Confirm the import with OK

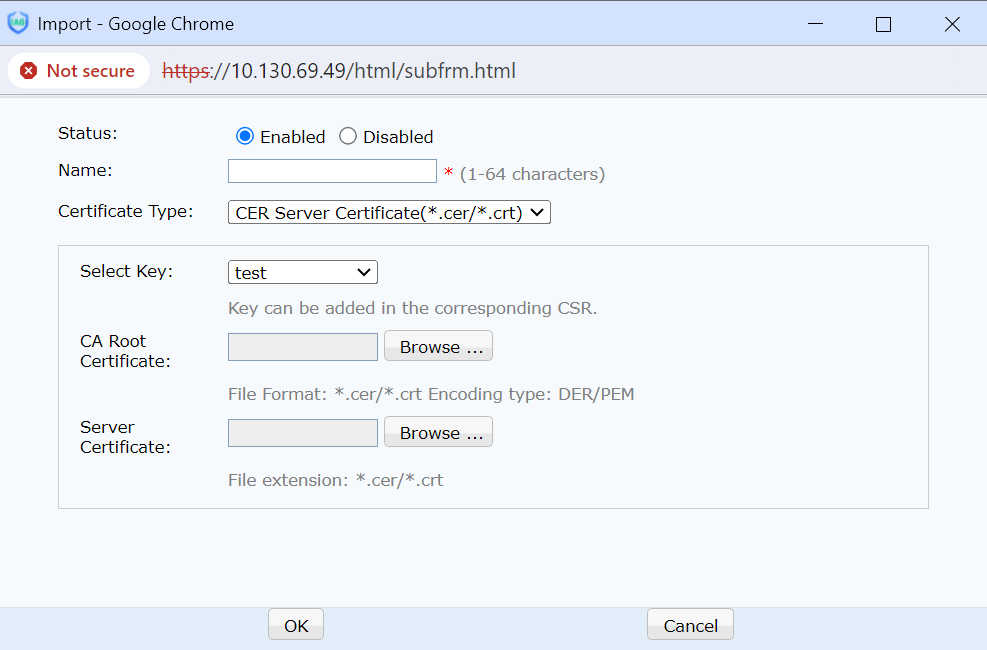tap(296, 626)
